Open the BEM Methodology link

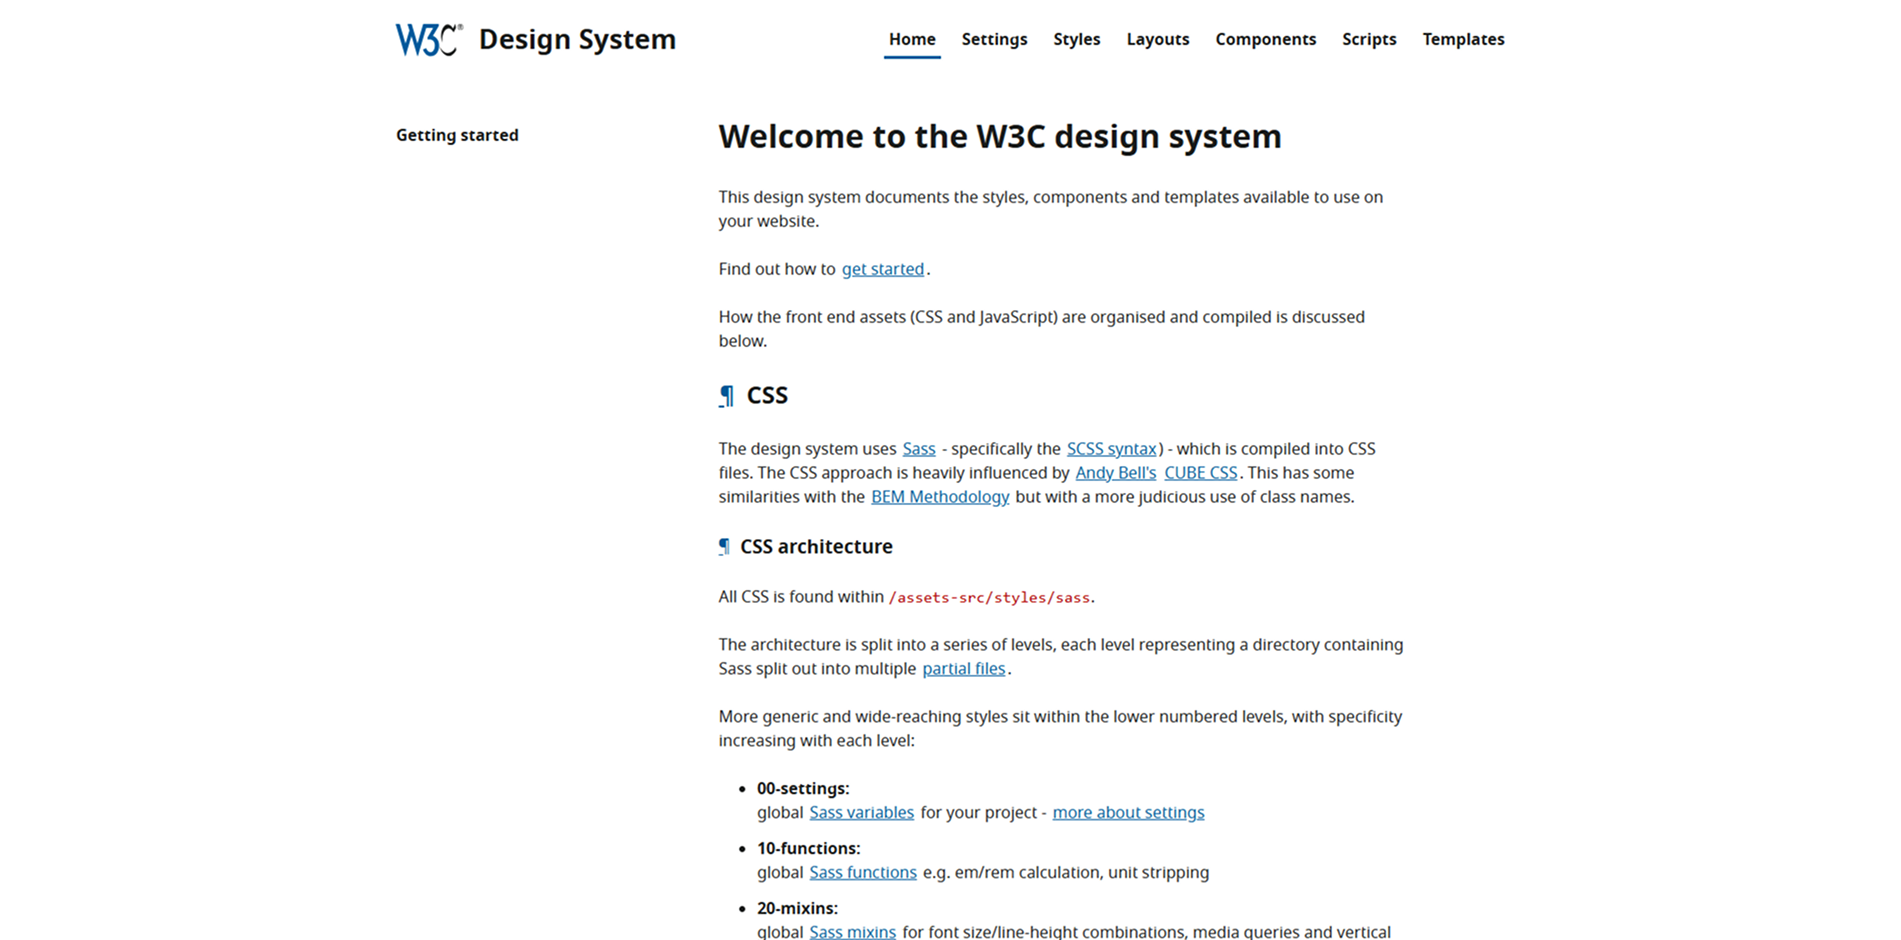tap(940, 497)
